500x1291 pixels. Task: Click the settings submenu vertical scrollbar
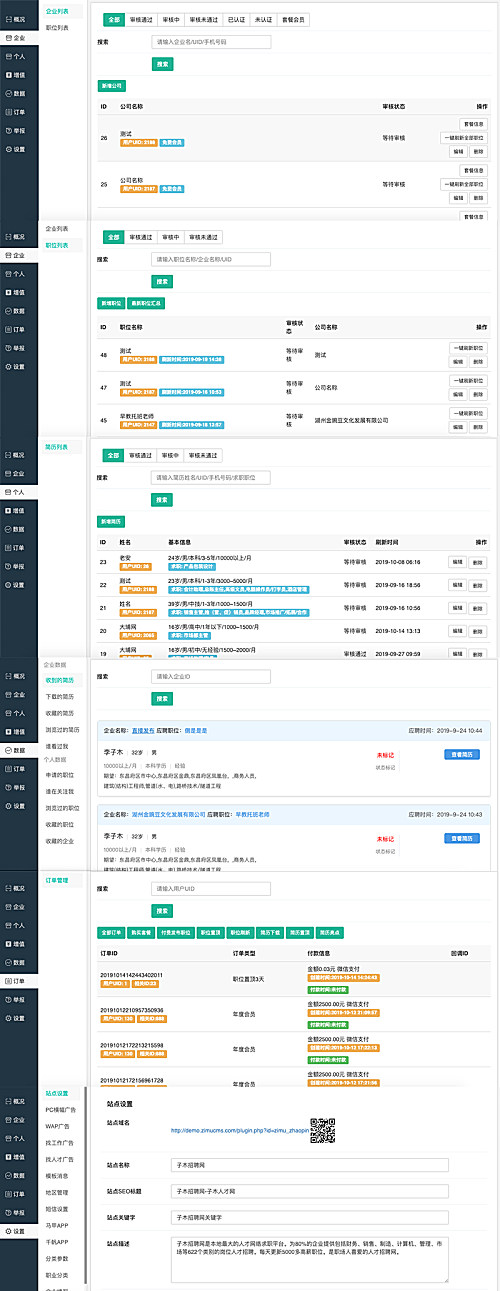tap(87, 1186)
